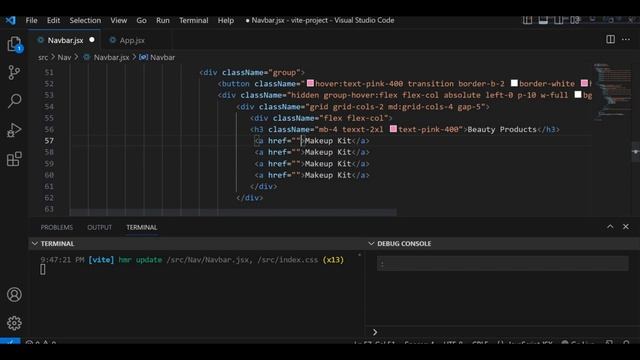Open the Explorer view in activity bar
The height and width of the screenshot is (360, 640).
click(x=14, y=44)
